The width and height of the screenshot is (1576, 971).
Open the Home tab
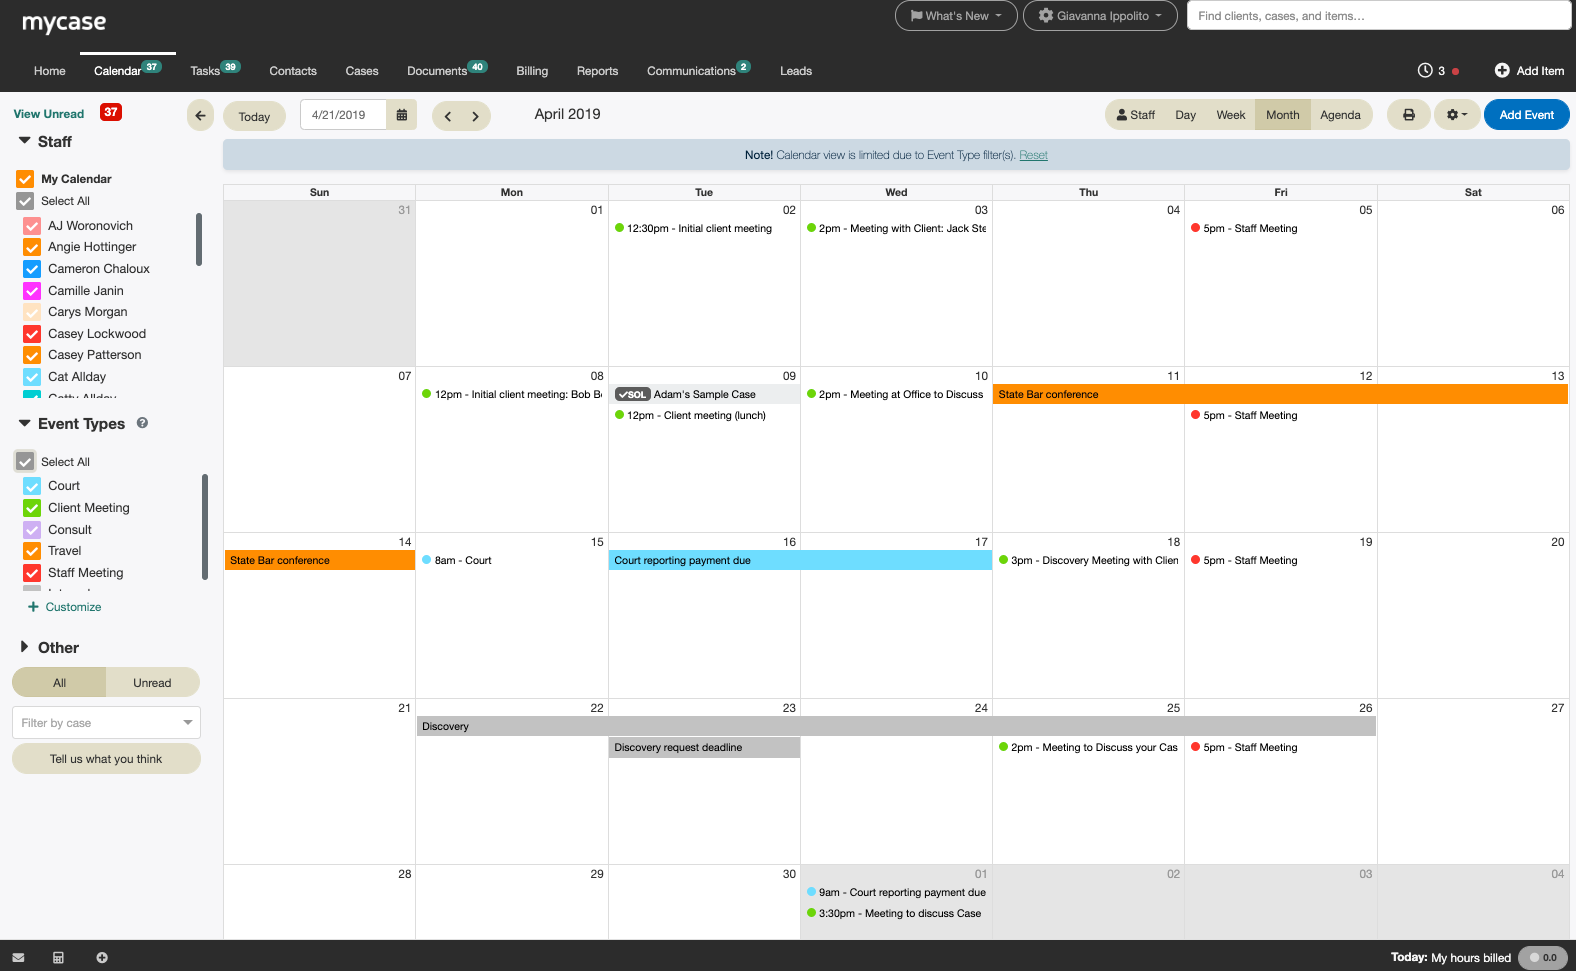tap(50, 71)
